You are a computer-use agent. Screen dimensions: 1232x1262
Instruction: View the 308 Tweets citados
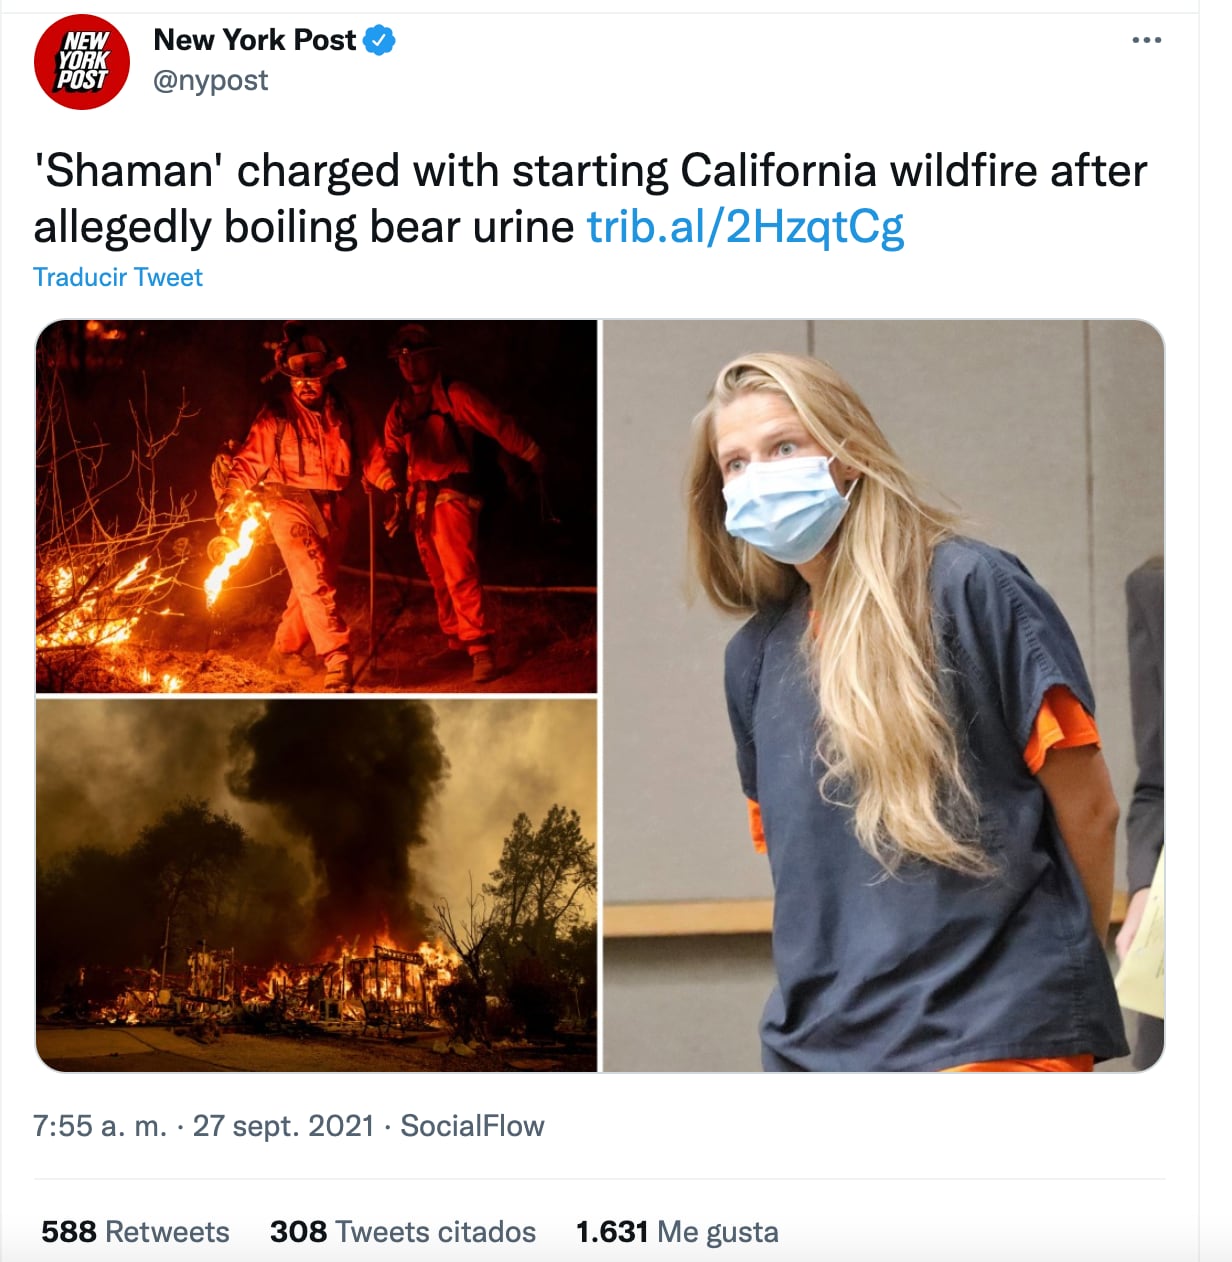(402, 1231)
